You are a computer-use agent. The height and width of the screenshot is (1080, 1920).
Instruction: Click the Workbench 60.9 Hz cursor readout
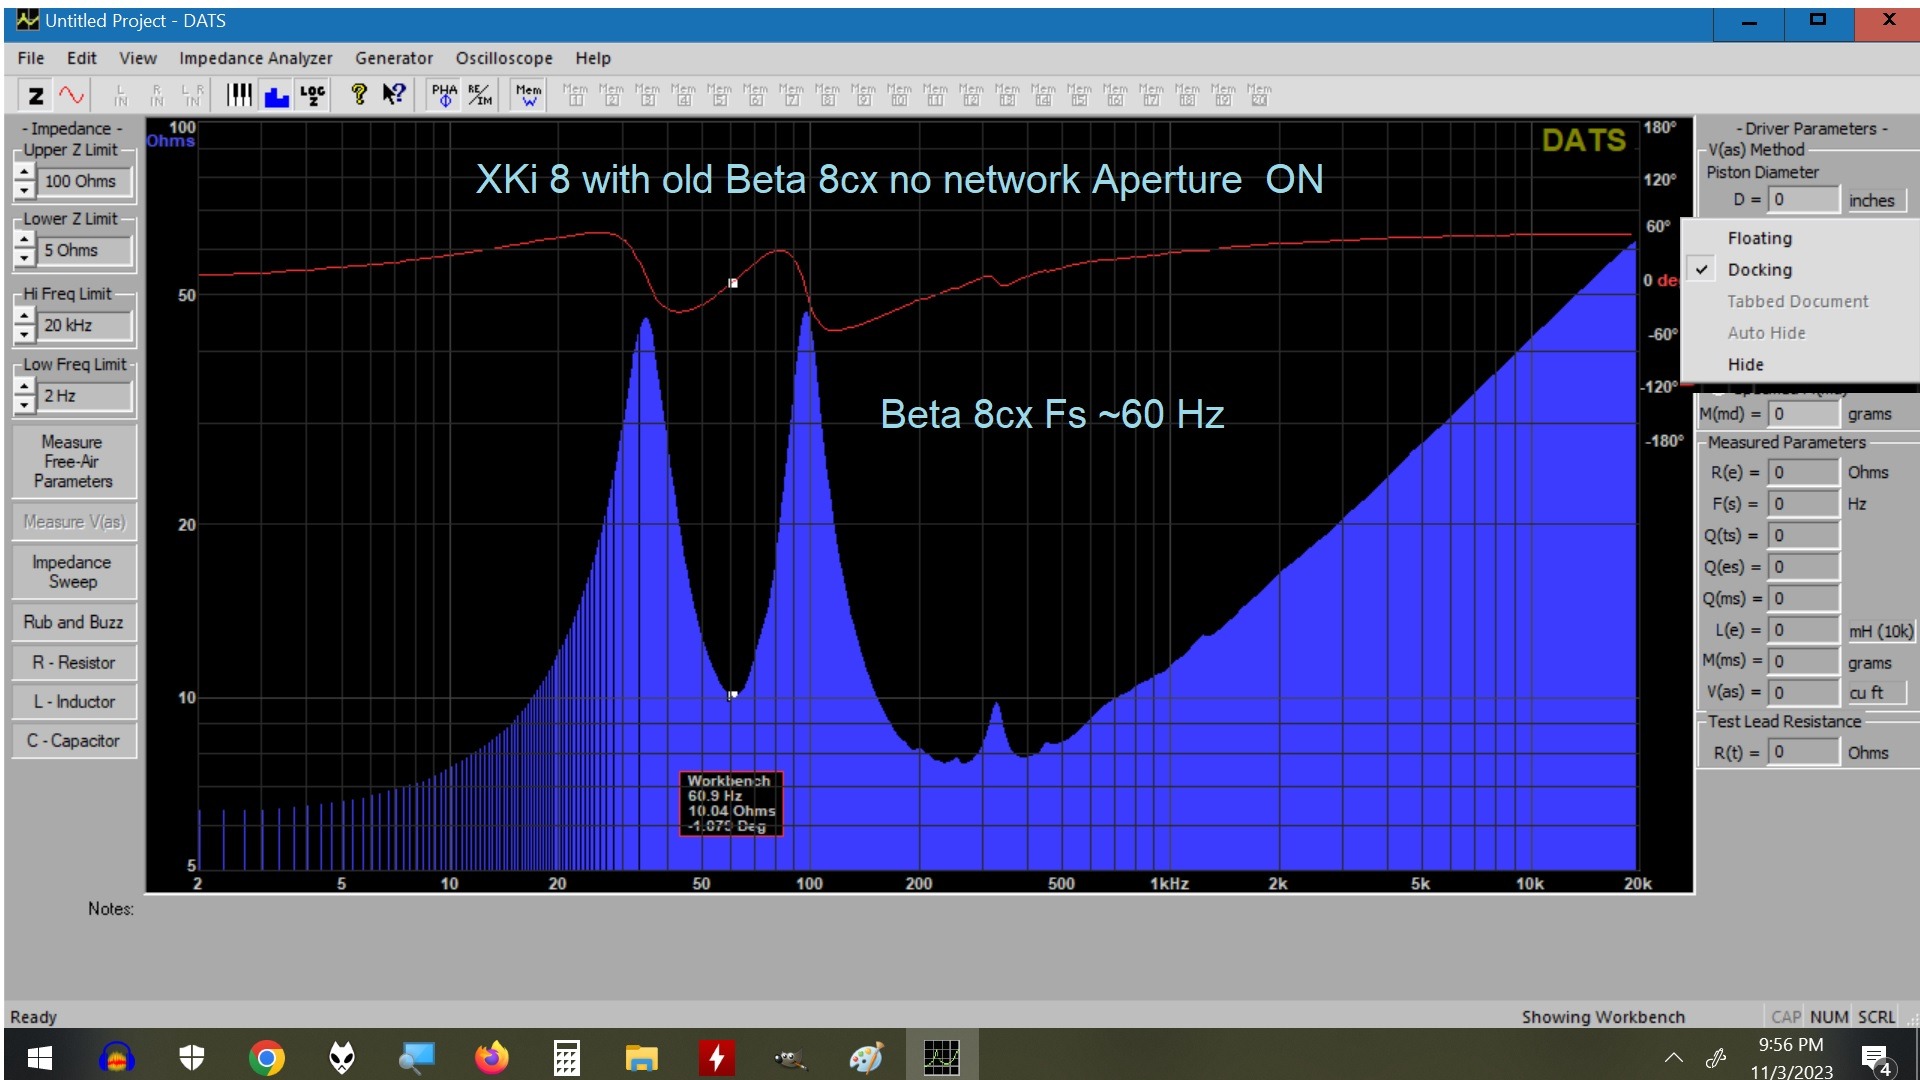(x=731, y=803)
